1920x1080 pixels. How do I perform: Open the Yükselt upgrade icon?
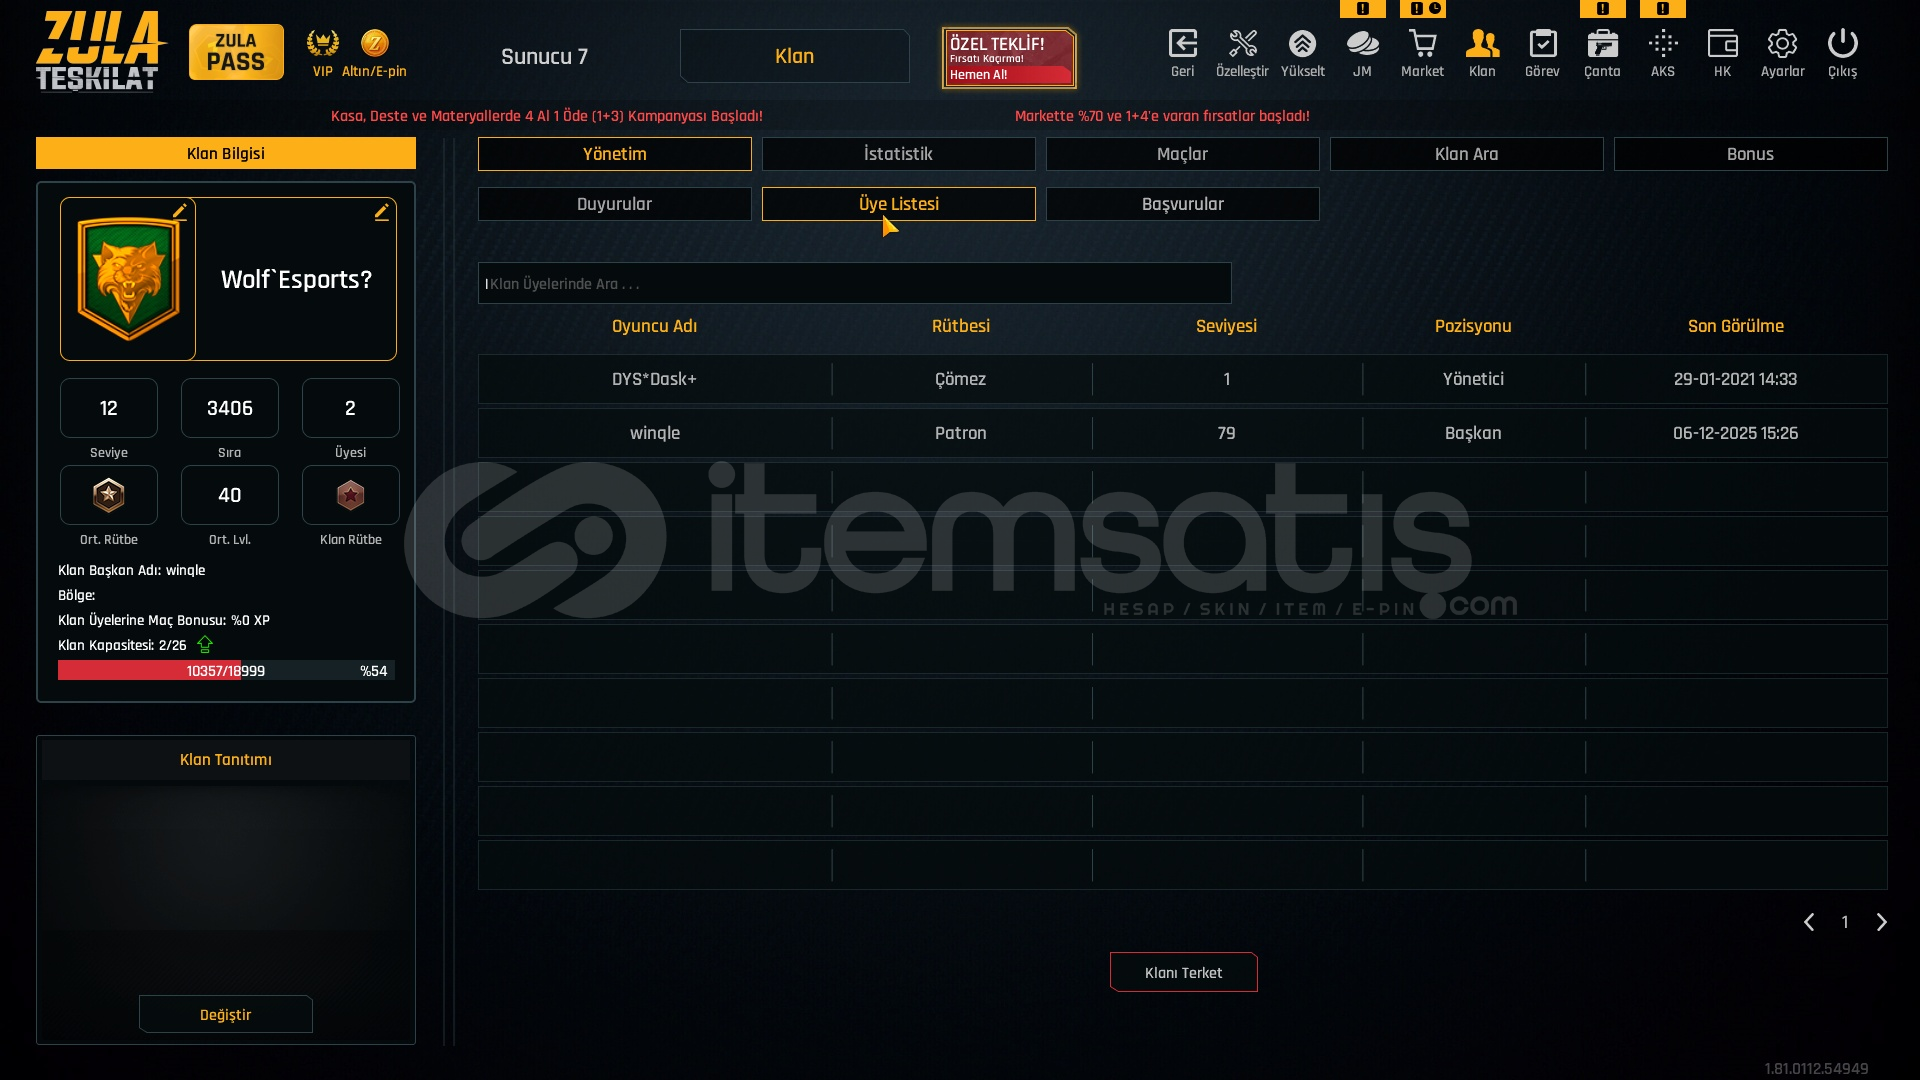pos(1302,45)
